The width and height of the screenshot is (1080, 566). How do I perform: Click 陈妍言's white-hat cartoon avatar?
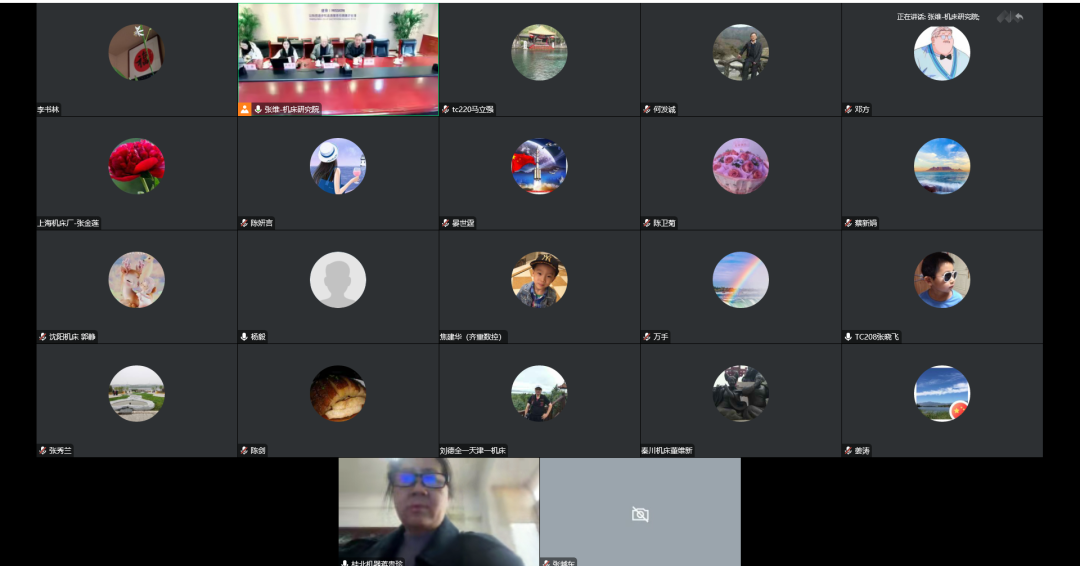click(x=338, y=166)
